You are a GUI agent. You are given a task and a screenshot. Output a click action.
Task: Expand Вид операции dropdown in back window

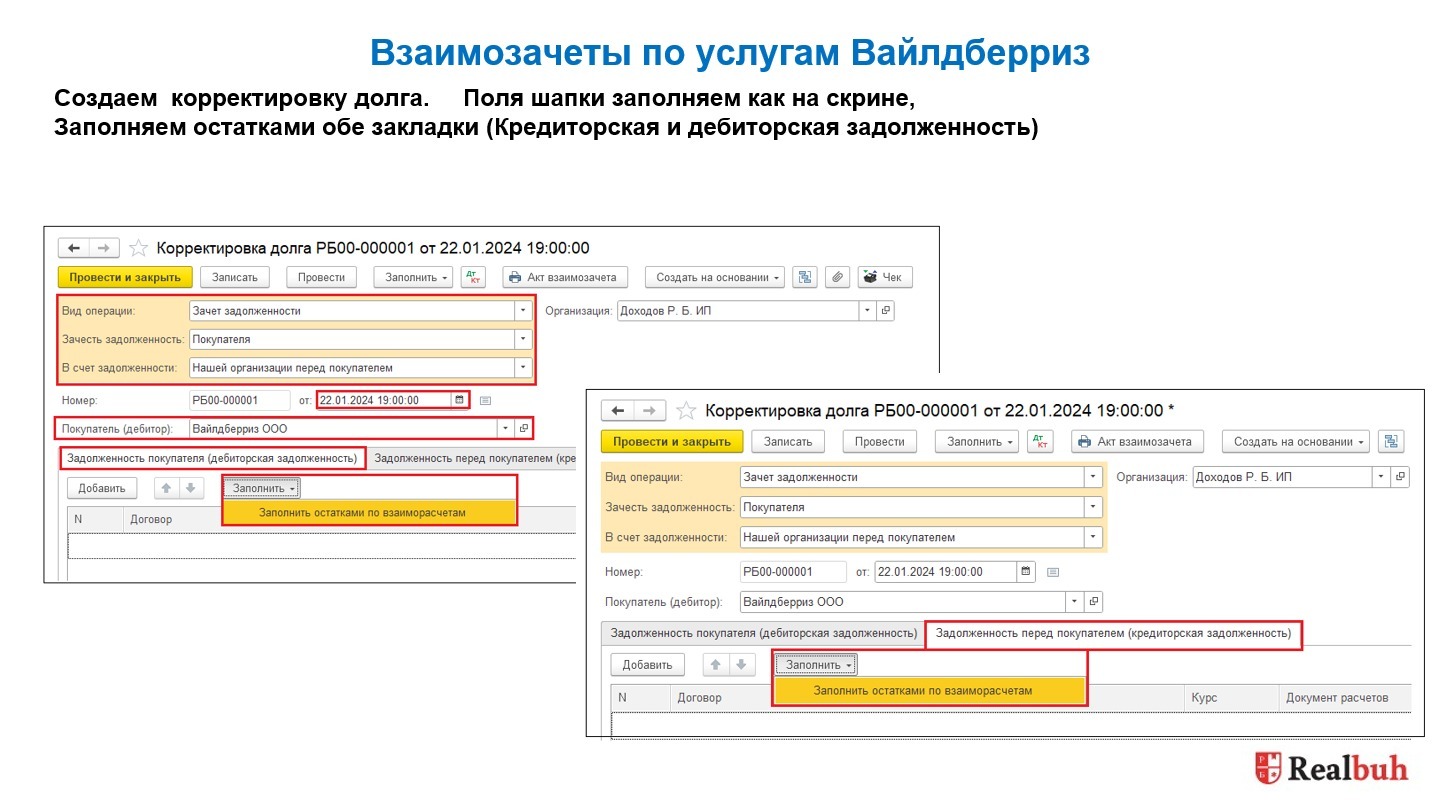pyautogui.click(x=523, y=311)
